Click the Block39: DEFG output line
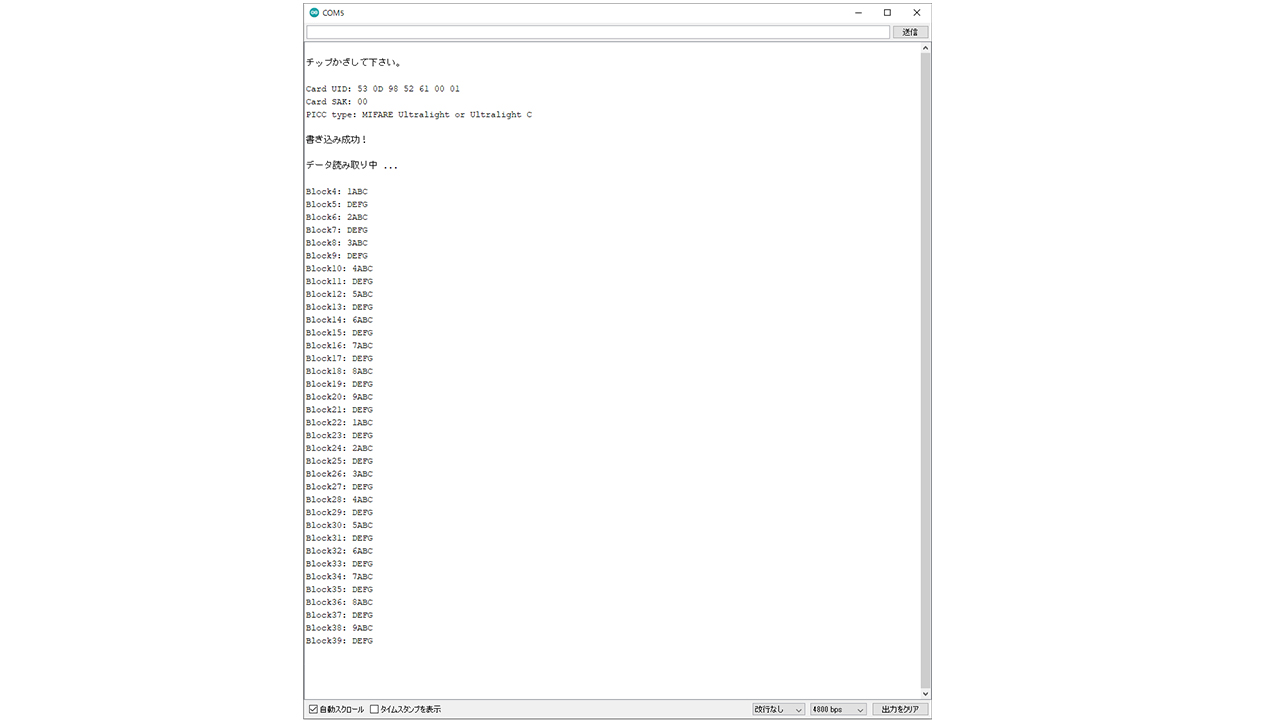Viewport: 1280px width, 720px height. coord(339,641)
